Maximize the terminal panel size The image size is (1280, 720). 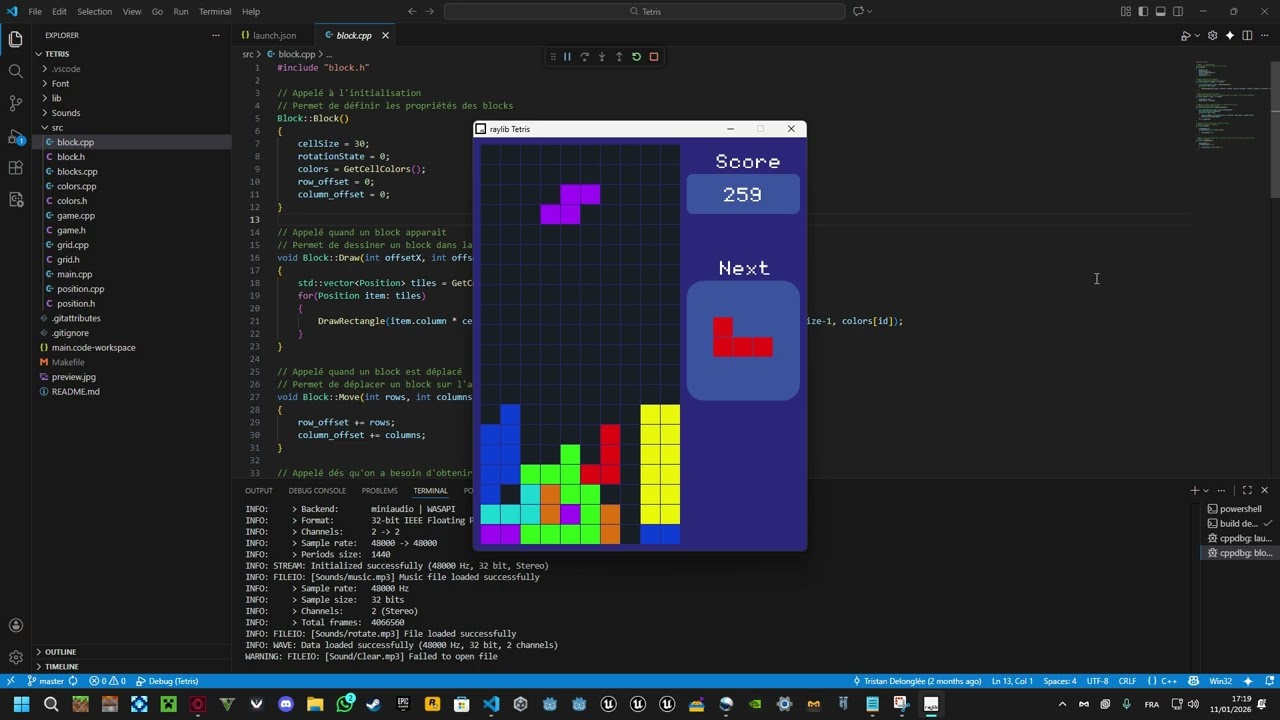tap(1247, 490)
